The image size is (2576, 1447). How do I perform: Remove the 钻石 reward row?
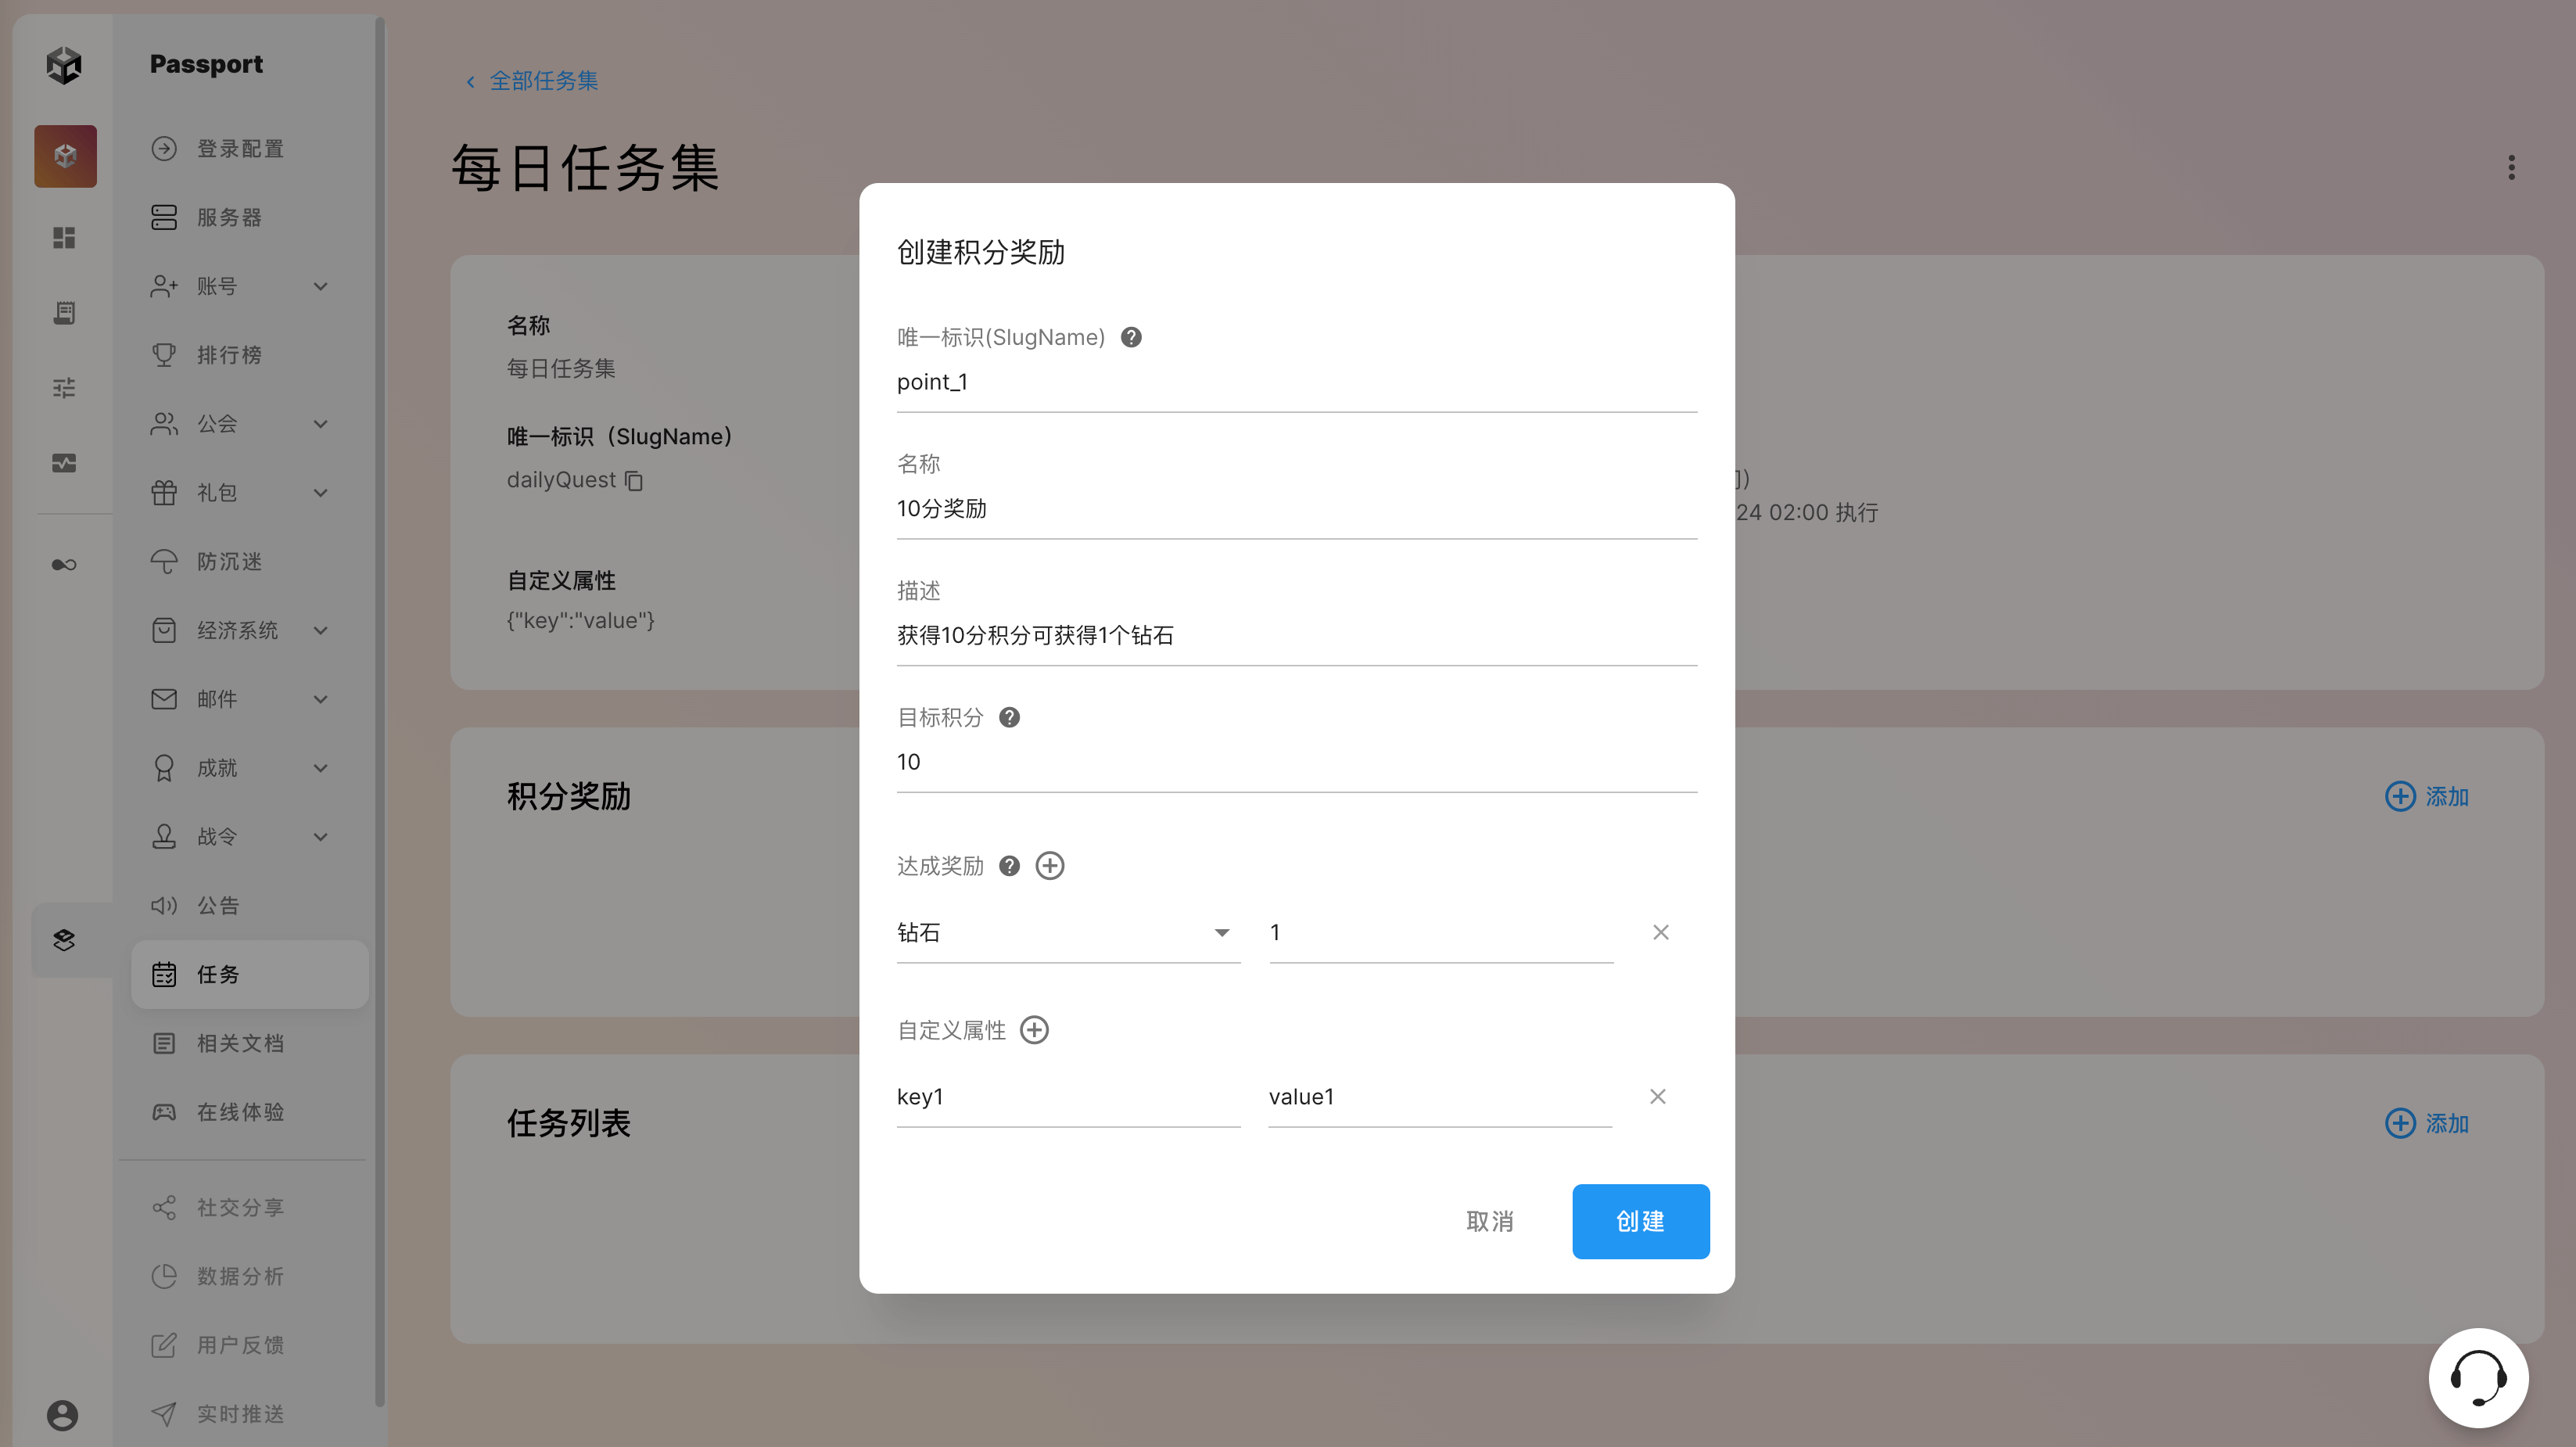[1660, 933]
